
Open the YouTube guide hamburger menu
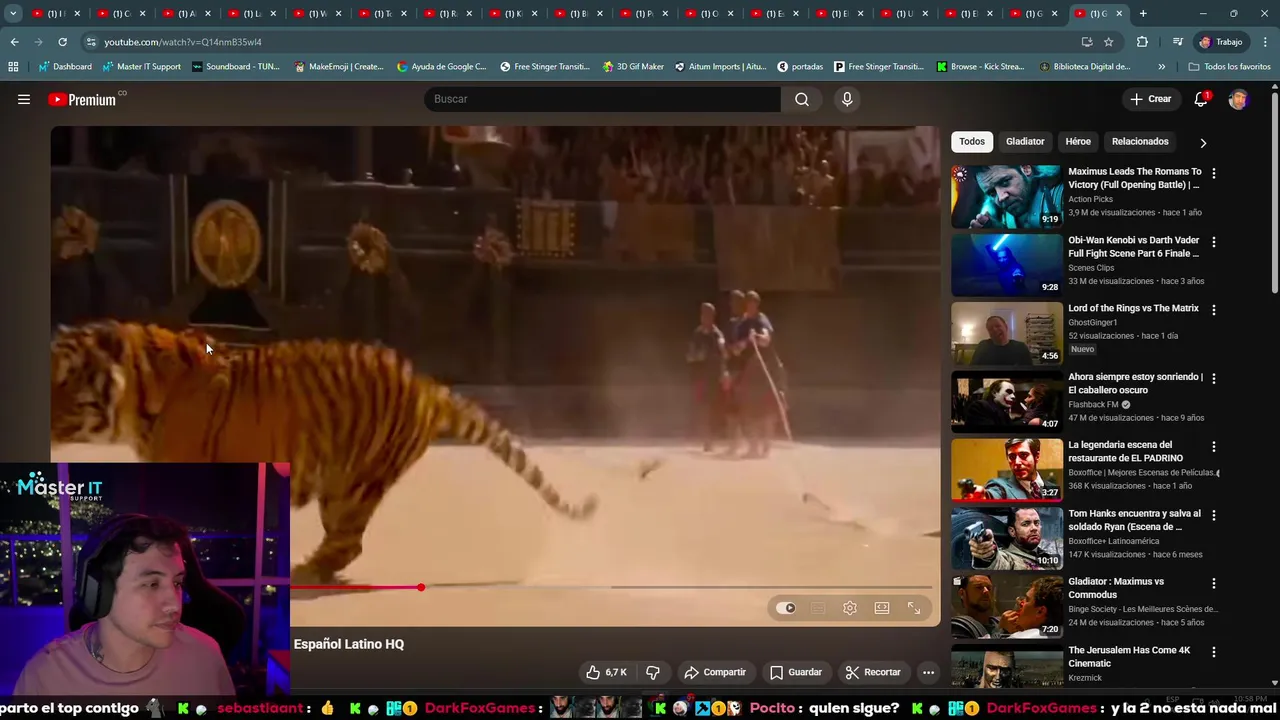click(24, 99)
